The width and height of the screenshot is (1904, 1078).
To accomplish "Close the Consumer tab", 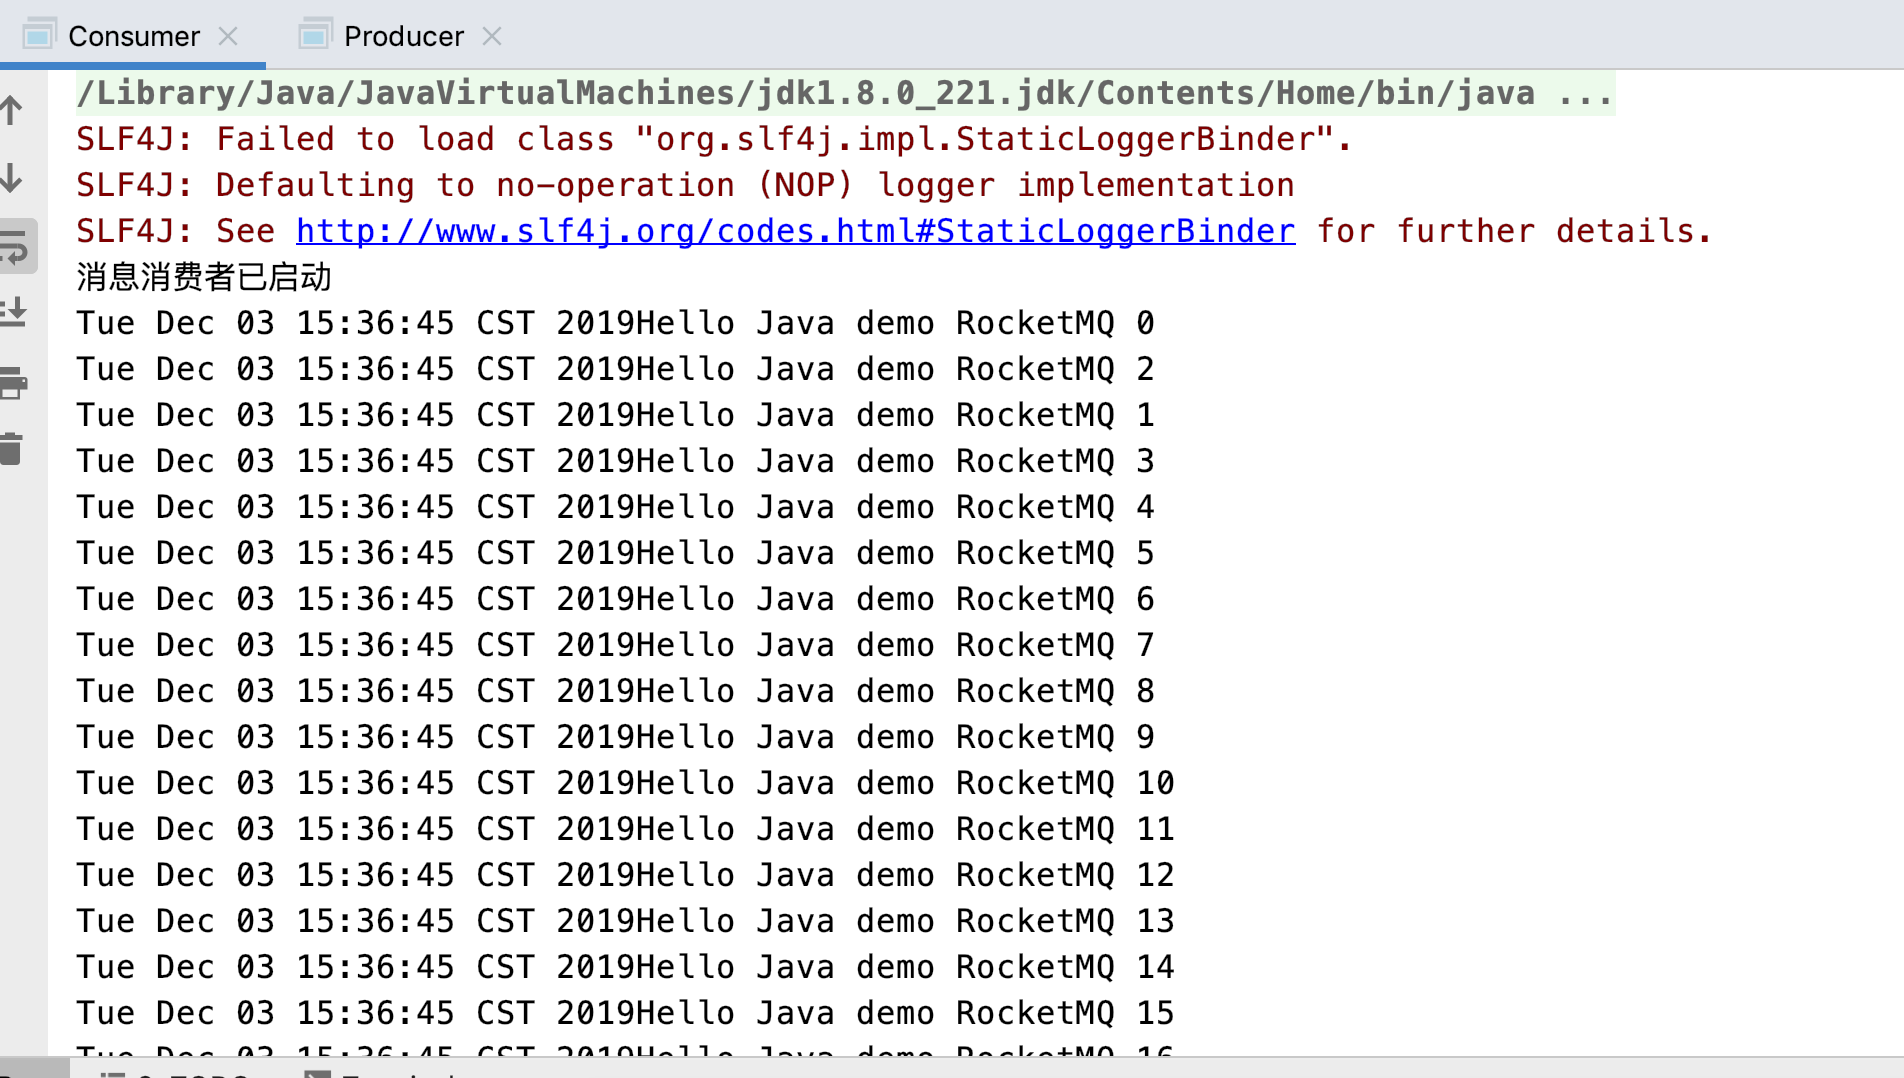I will [228, 36].
